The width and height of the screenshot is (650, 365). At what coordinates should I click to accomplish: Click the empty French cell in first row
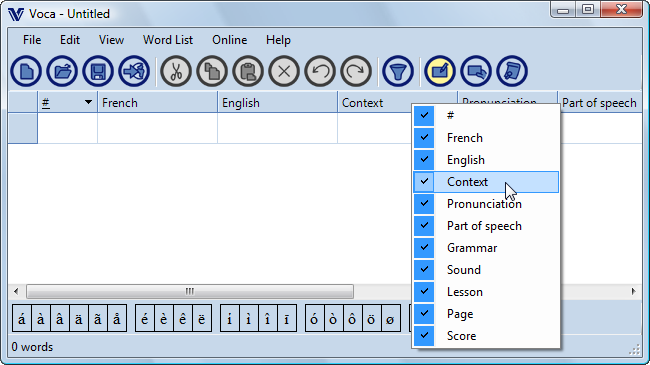tap(158, 128)
